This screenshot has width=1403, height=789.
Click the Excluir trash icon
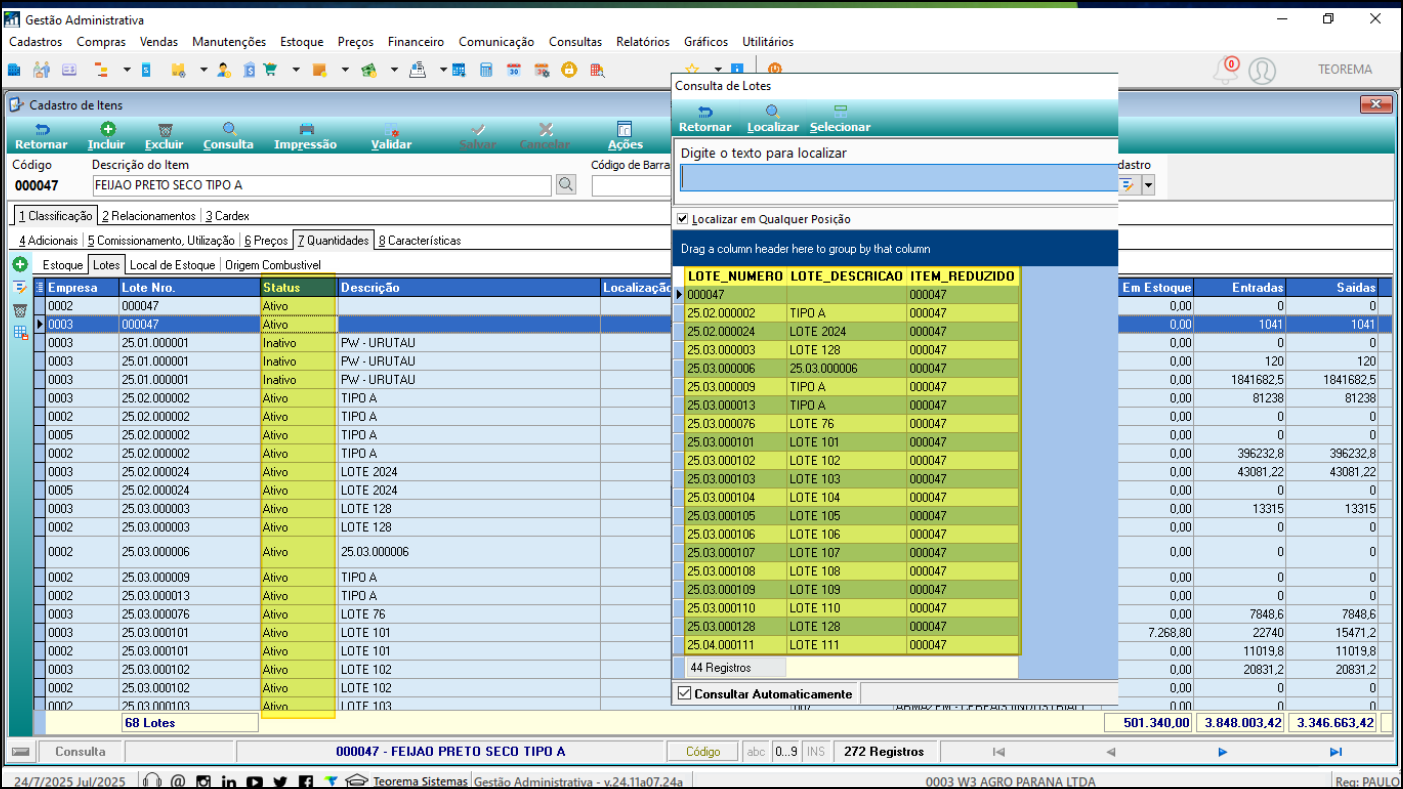(x=164, y=129)
